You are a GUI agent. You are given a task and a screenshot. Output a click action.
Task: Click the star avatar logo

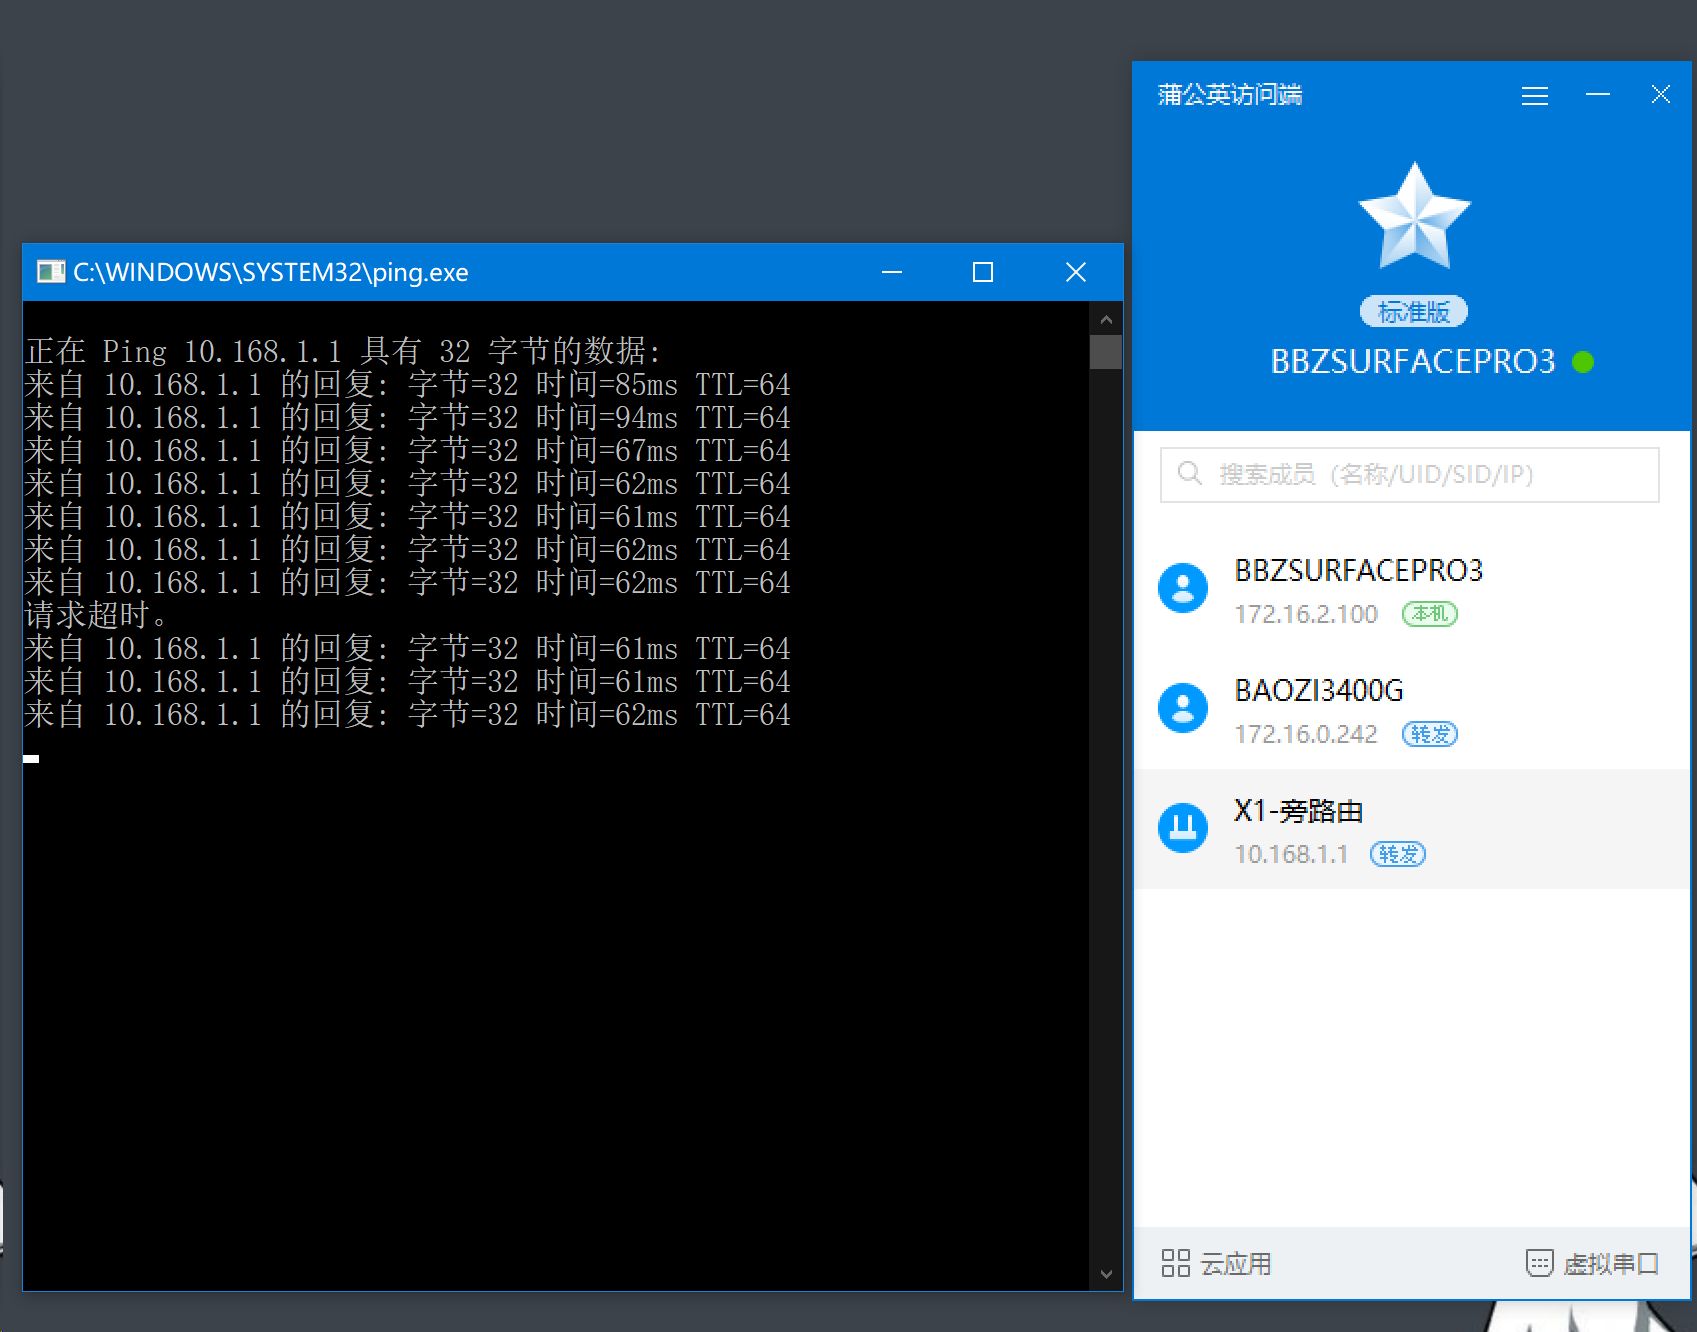click(1414, 216)
